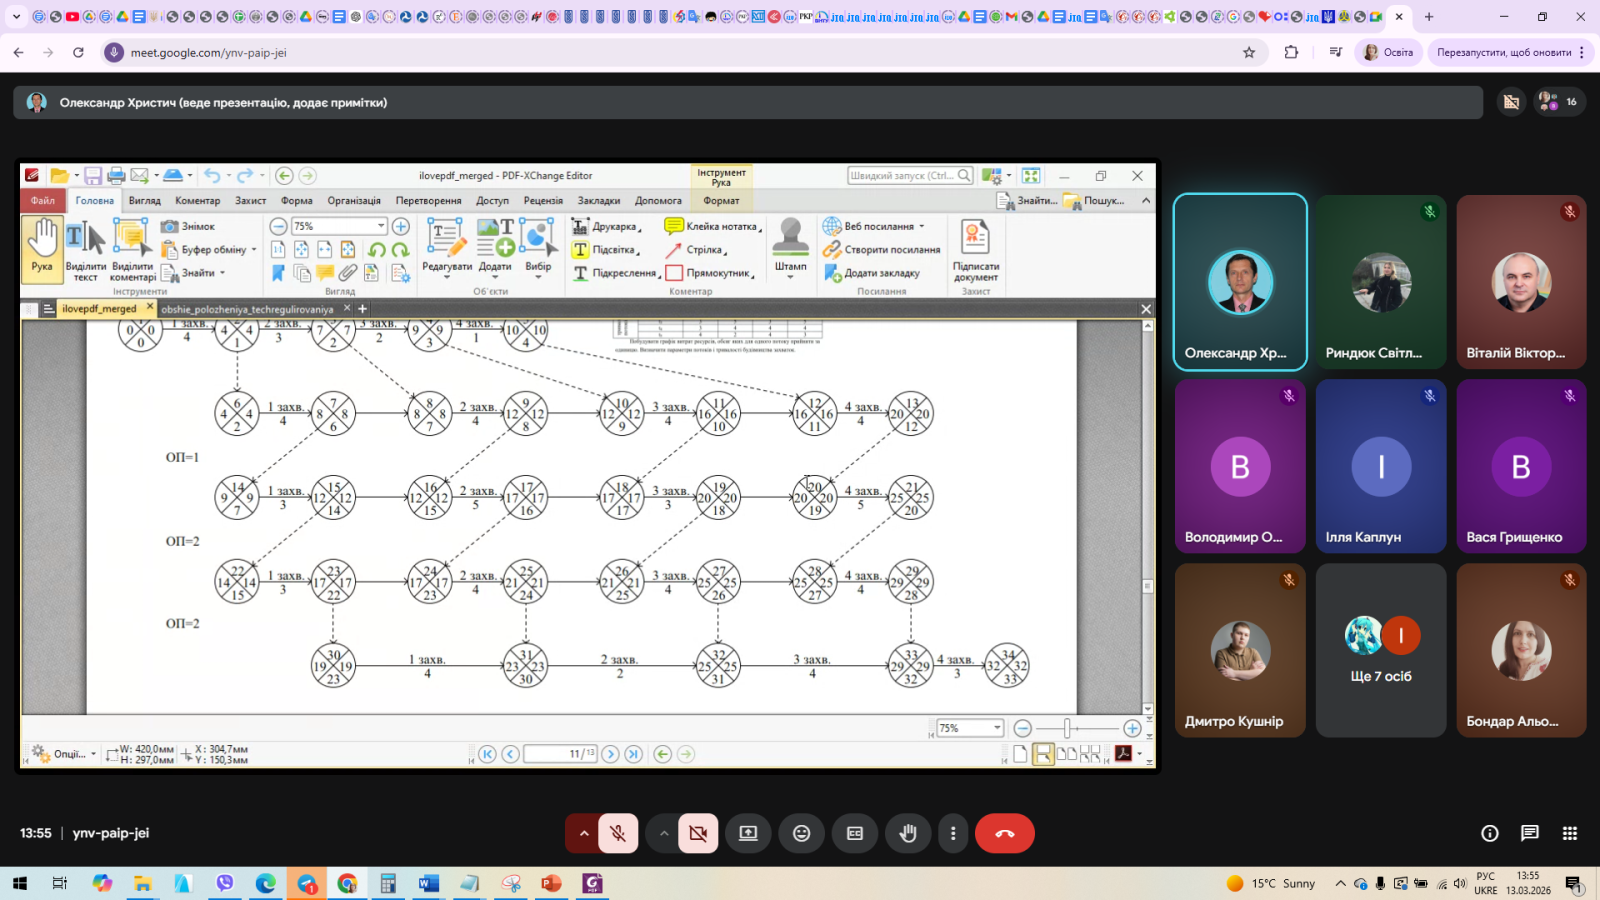
Task: Open the obshie_polozheniya_techregulirovaniya document tab
Action: click(247, 309)
